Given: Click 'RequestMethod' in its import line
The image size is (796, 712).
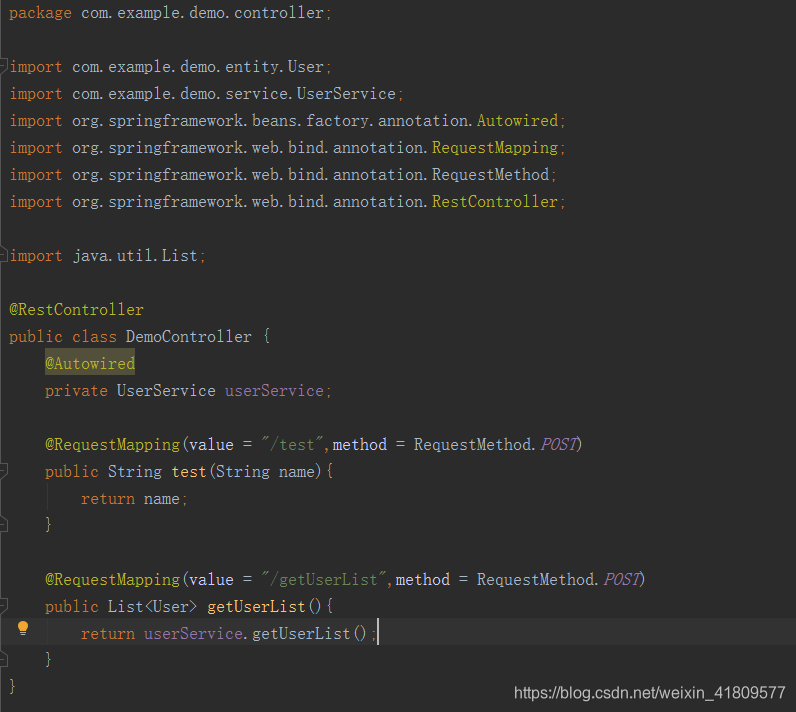Looking at the screenshot, I should click(x=490, y=175).
